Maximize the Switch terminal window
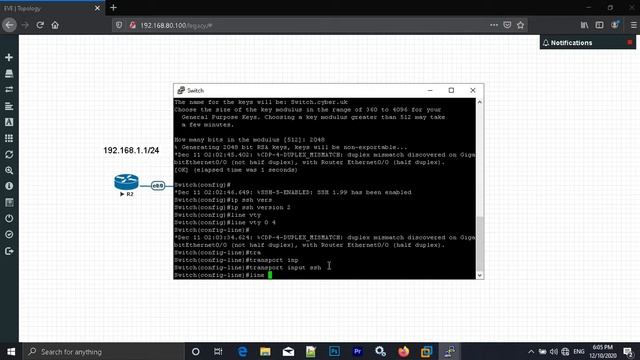 [x=451, y=90]
